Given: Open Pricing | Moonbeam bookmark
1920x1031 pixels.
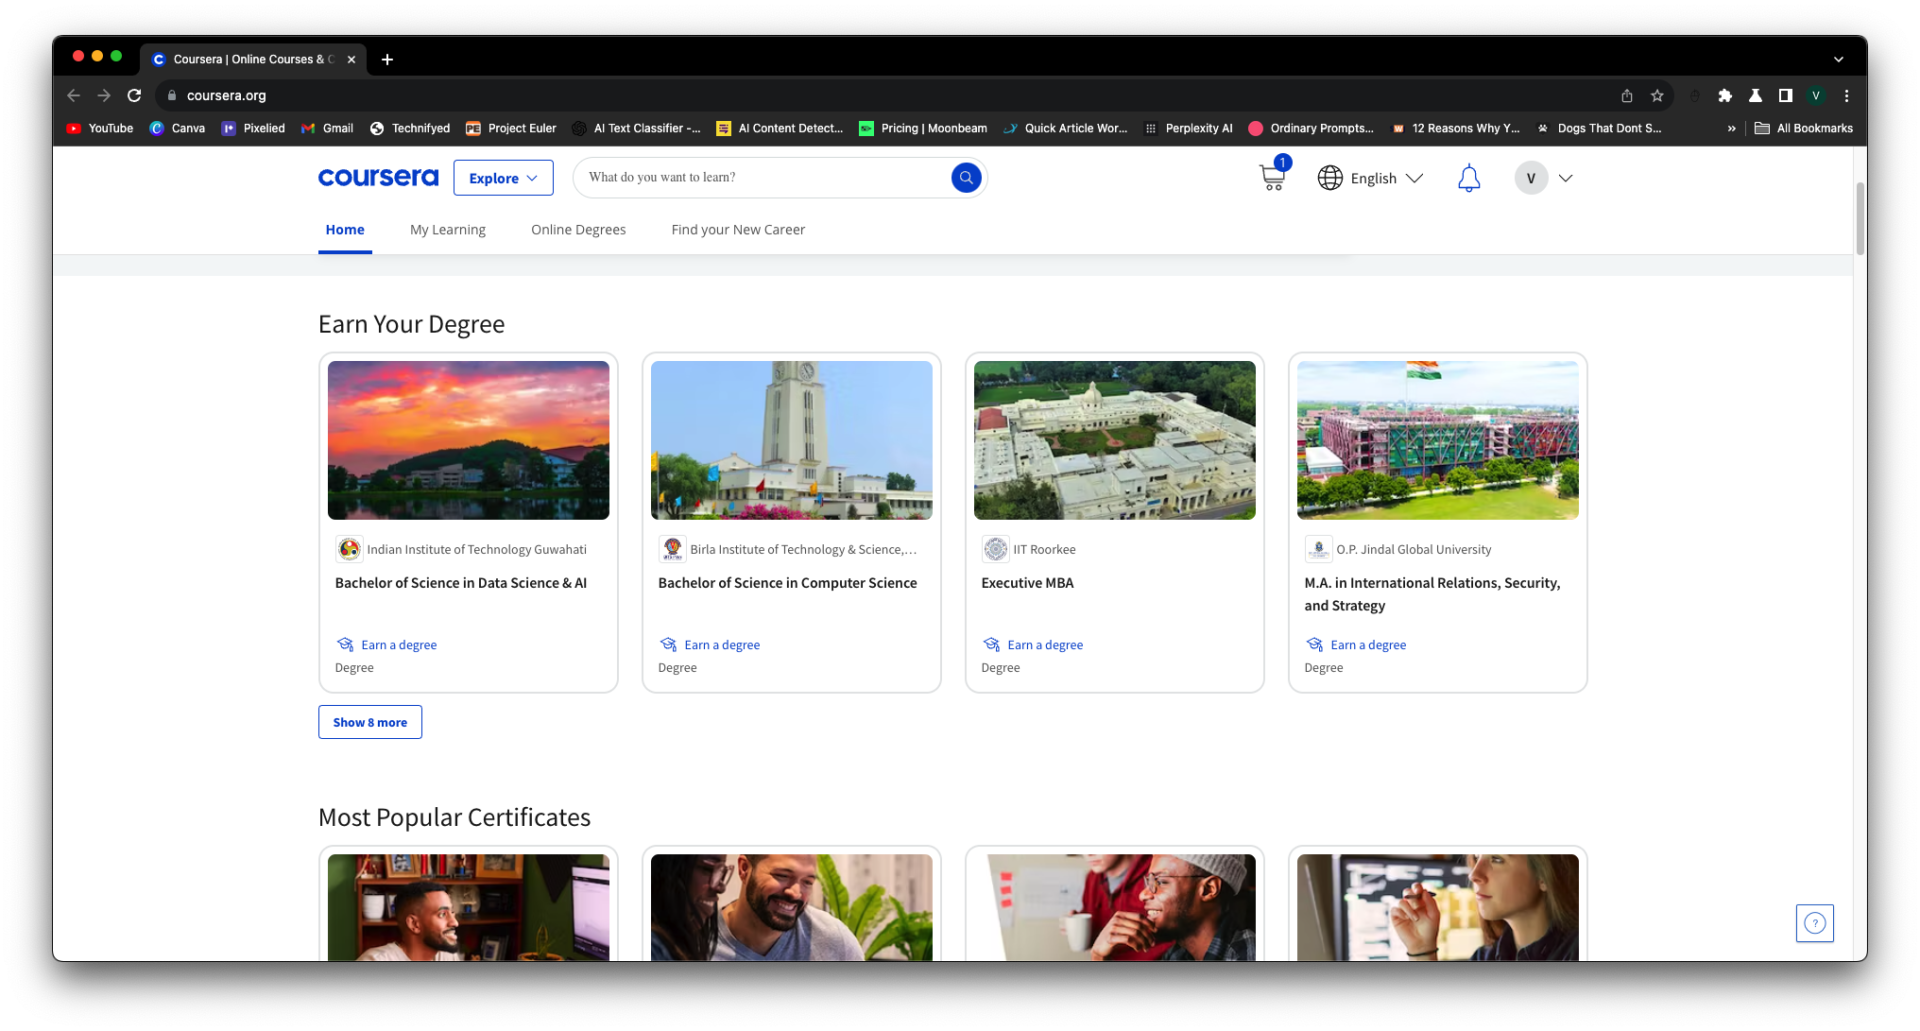Looking at the screenshot, I should coord(923,128).
